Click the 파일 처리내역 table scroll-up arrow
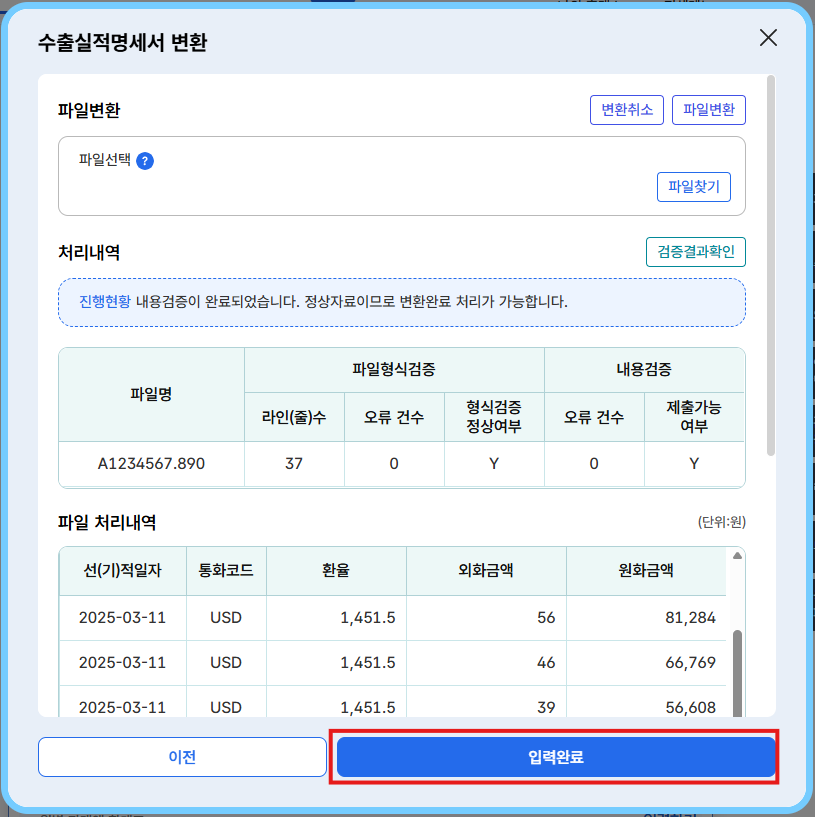This screenshot has height=817, width=815. click(737, 555)
